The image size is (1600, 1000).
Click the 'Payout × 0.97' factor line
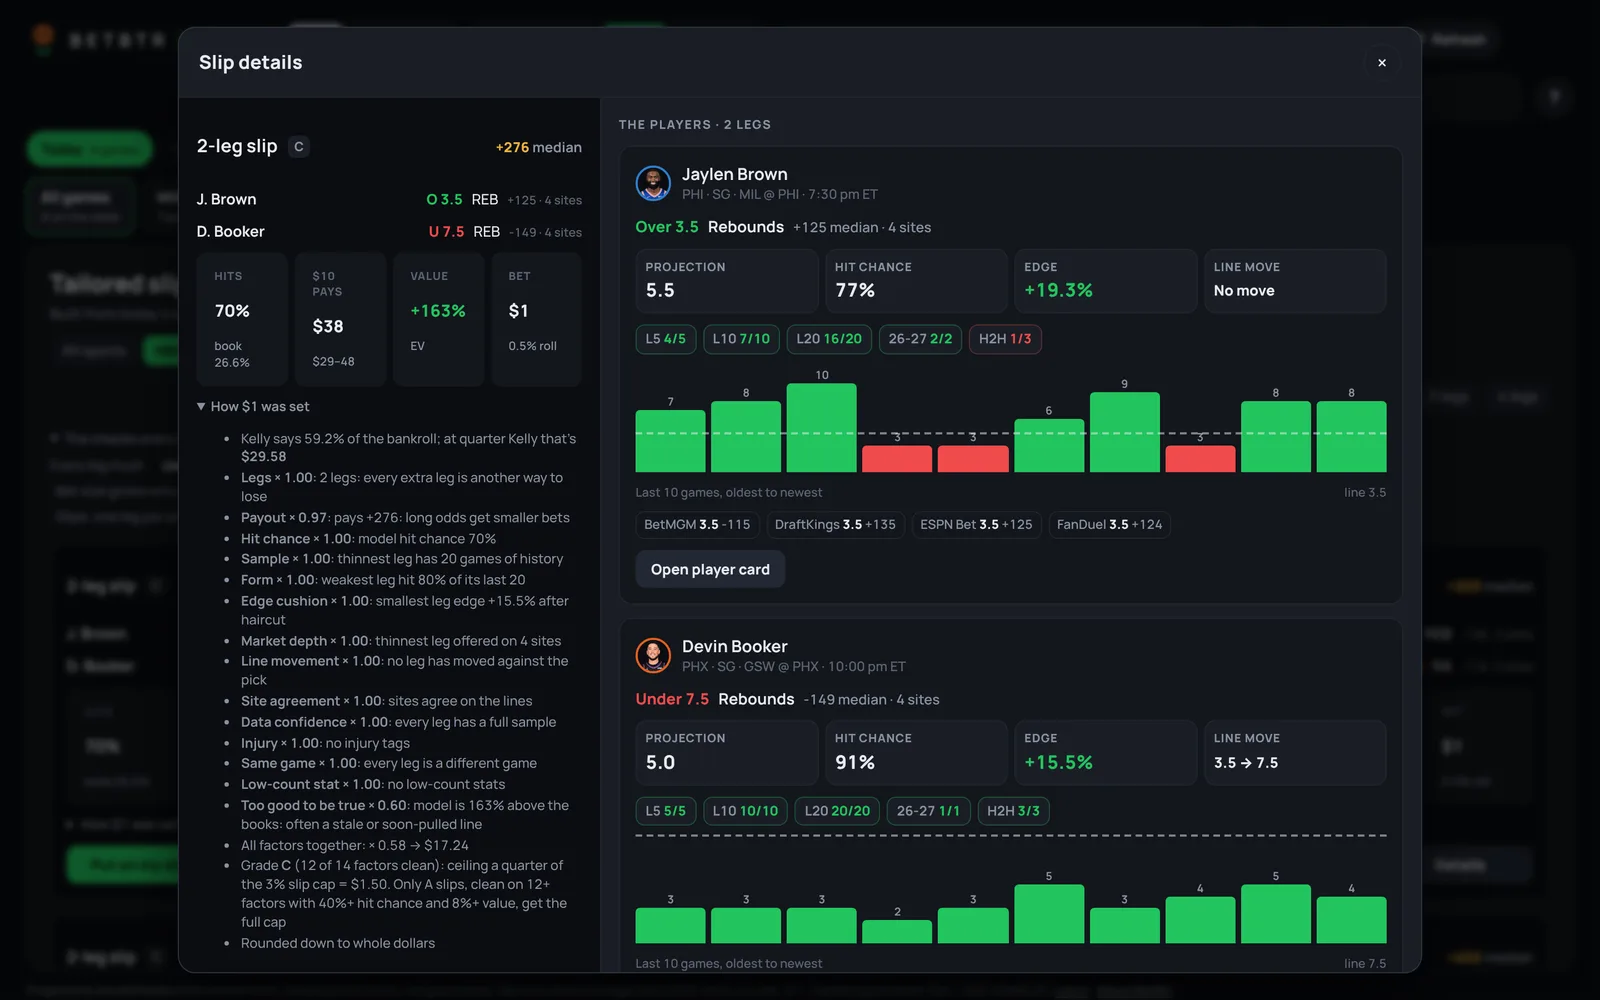pyautogui.click(x=405, y=518)
